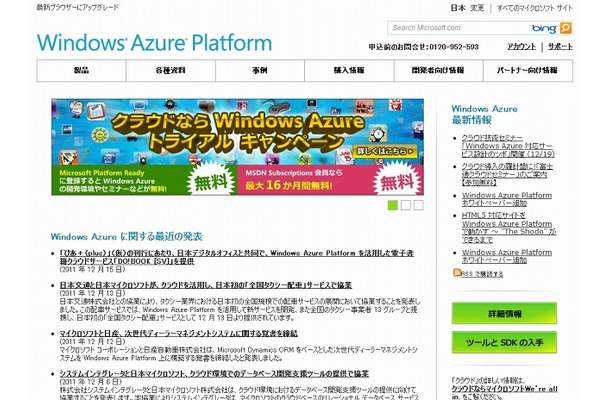
Task: Open すべてのマイクロソフト サイト link
Action: coord(535,8)
